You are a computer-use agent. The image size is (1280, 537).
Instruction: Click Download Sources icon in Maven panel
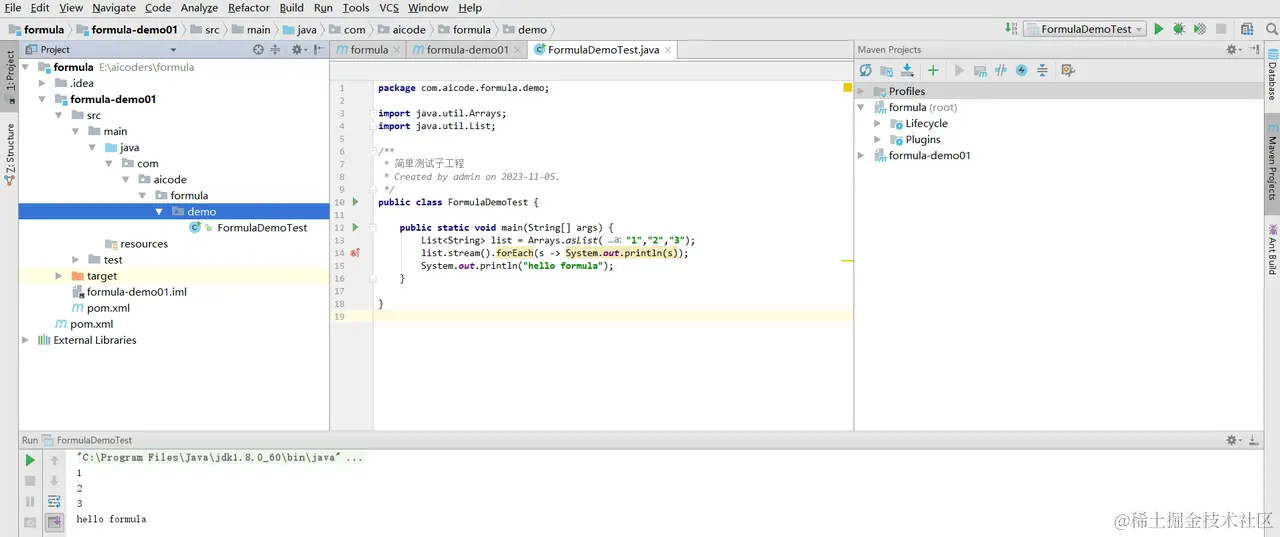tap(908, 70)
